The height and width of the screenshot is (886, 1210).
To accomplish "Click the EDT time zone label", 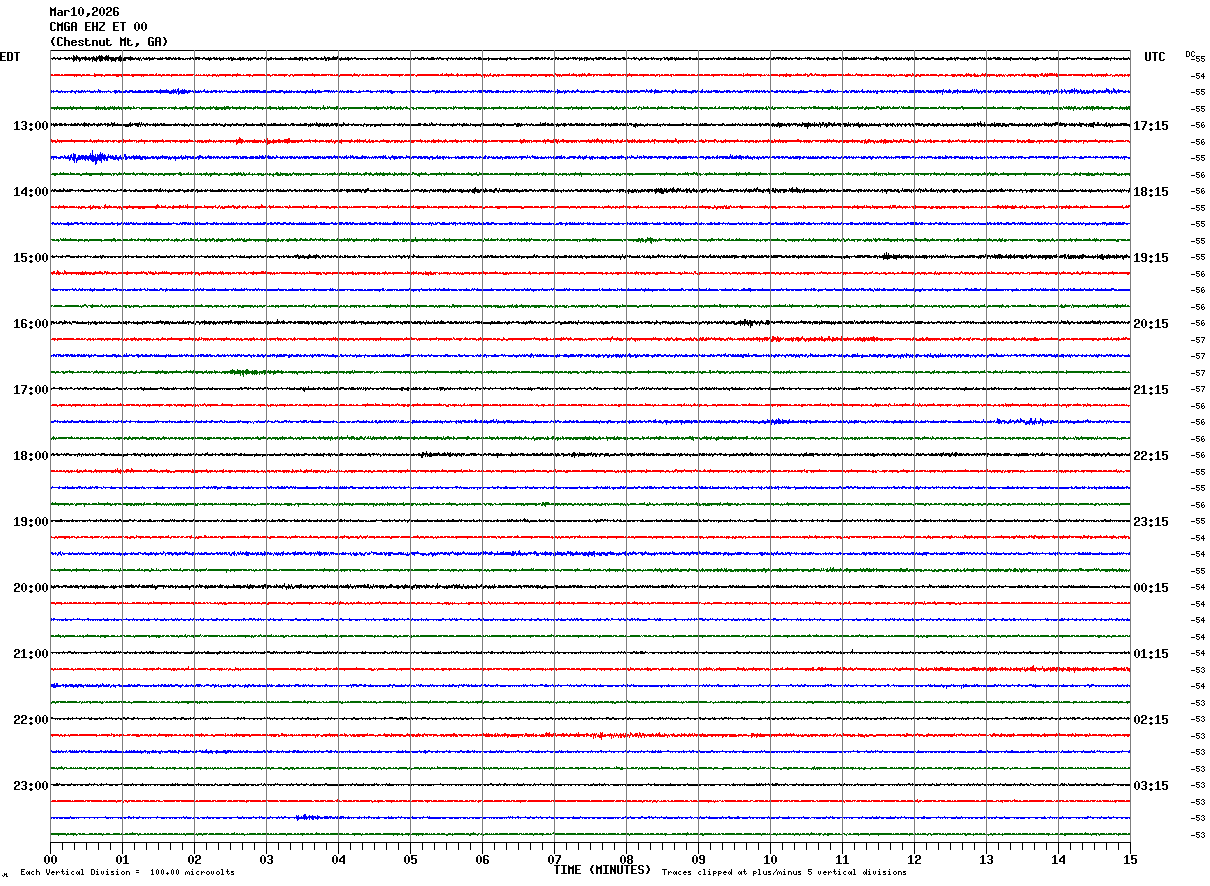I will (x=9, y=57).
